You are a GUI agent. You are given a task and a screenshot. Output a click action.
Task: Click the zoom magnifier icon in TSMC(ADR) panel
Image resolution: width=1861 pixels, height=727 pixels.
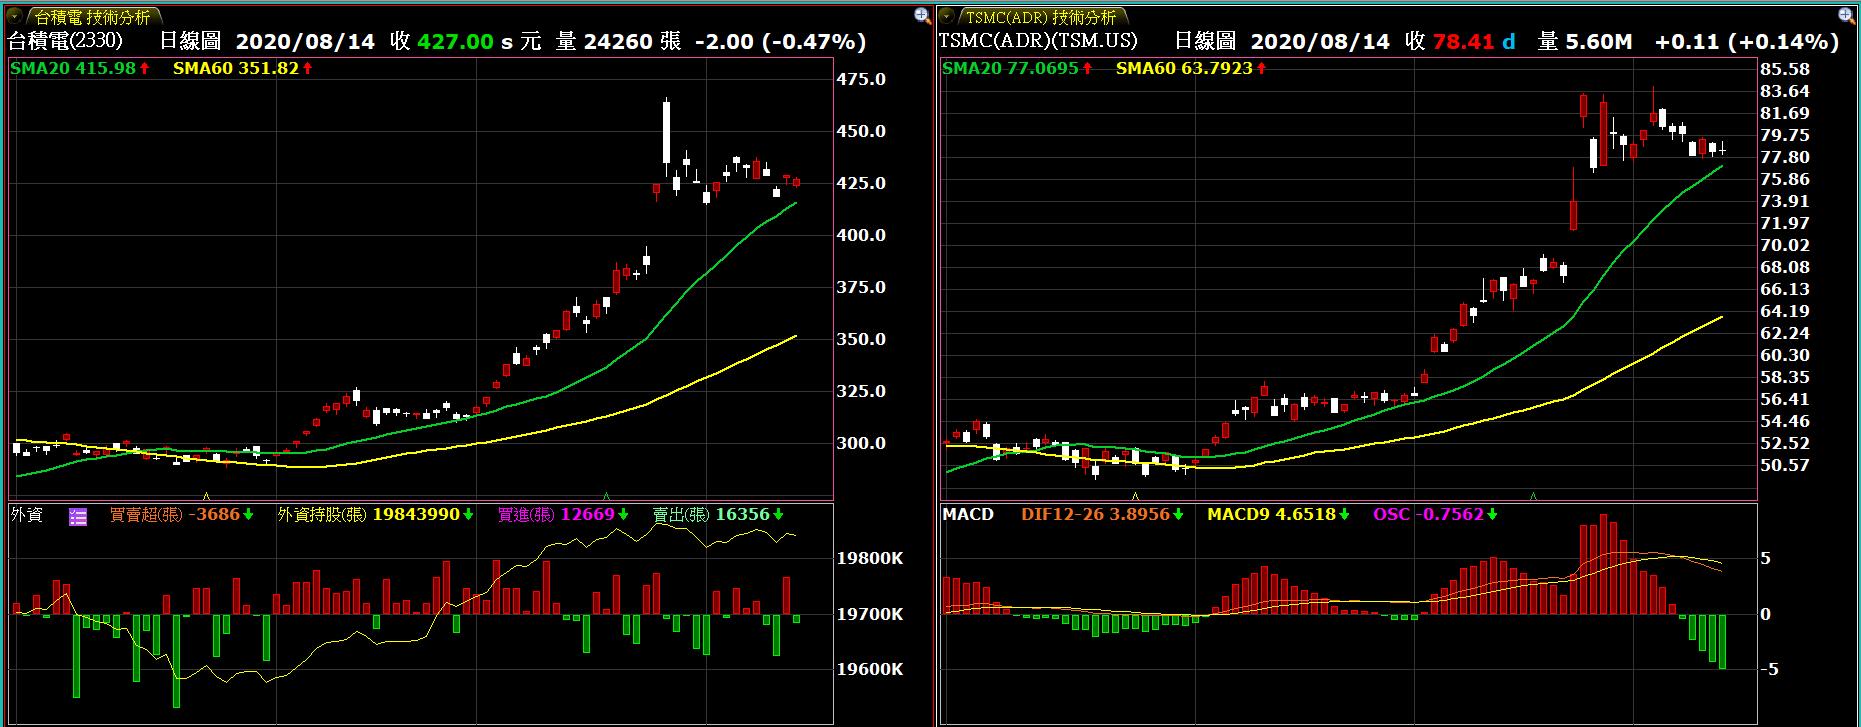tap(1846, 15)
